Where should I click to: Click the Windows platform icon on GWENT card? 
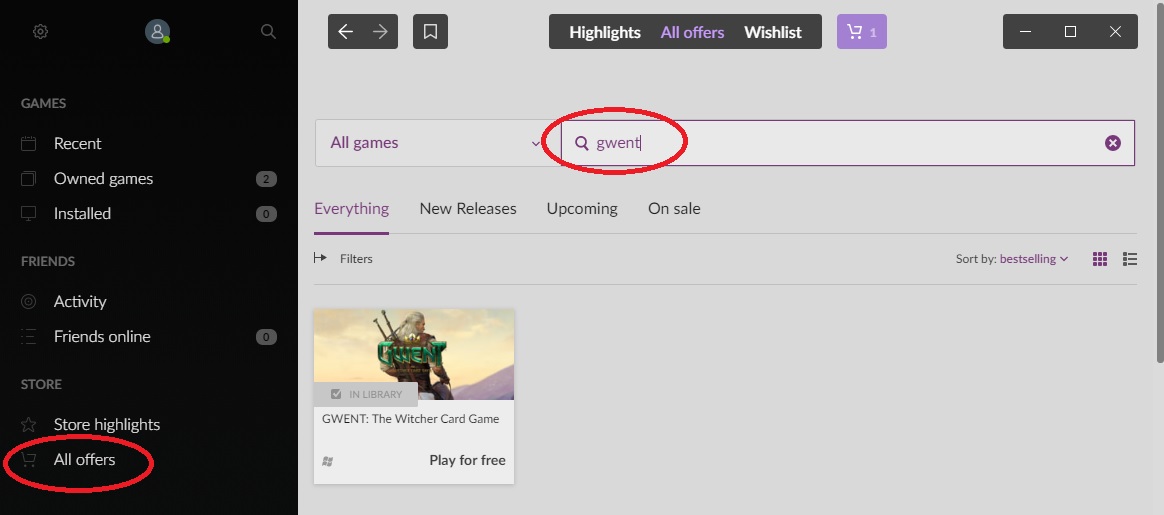click(327, 462)
